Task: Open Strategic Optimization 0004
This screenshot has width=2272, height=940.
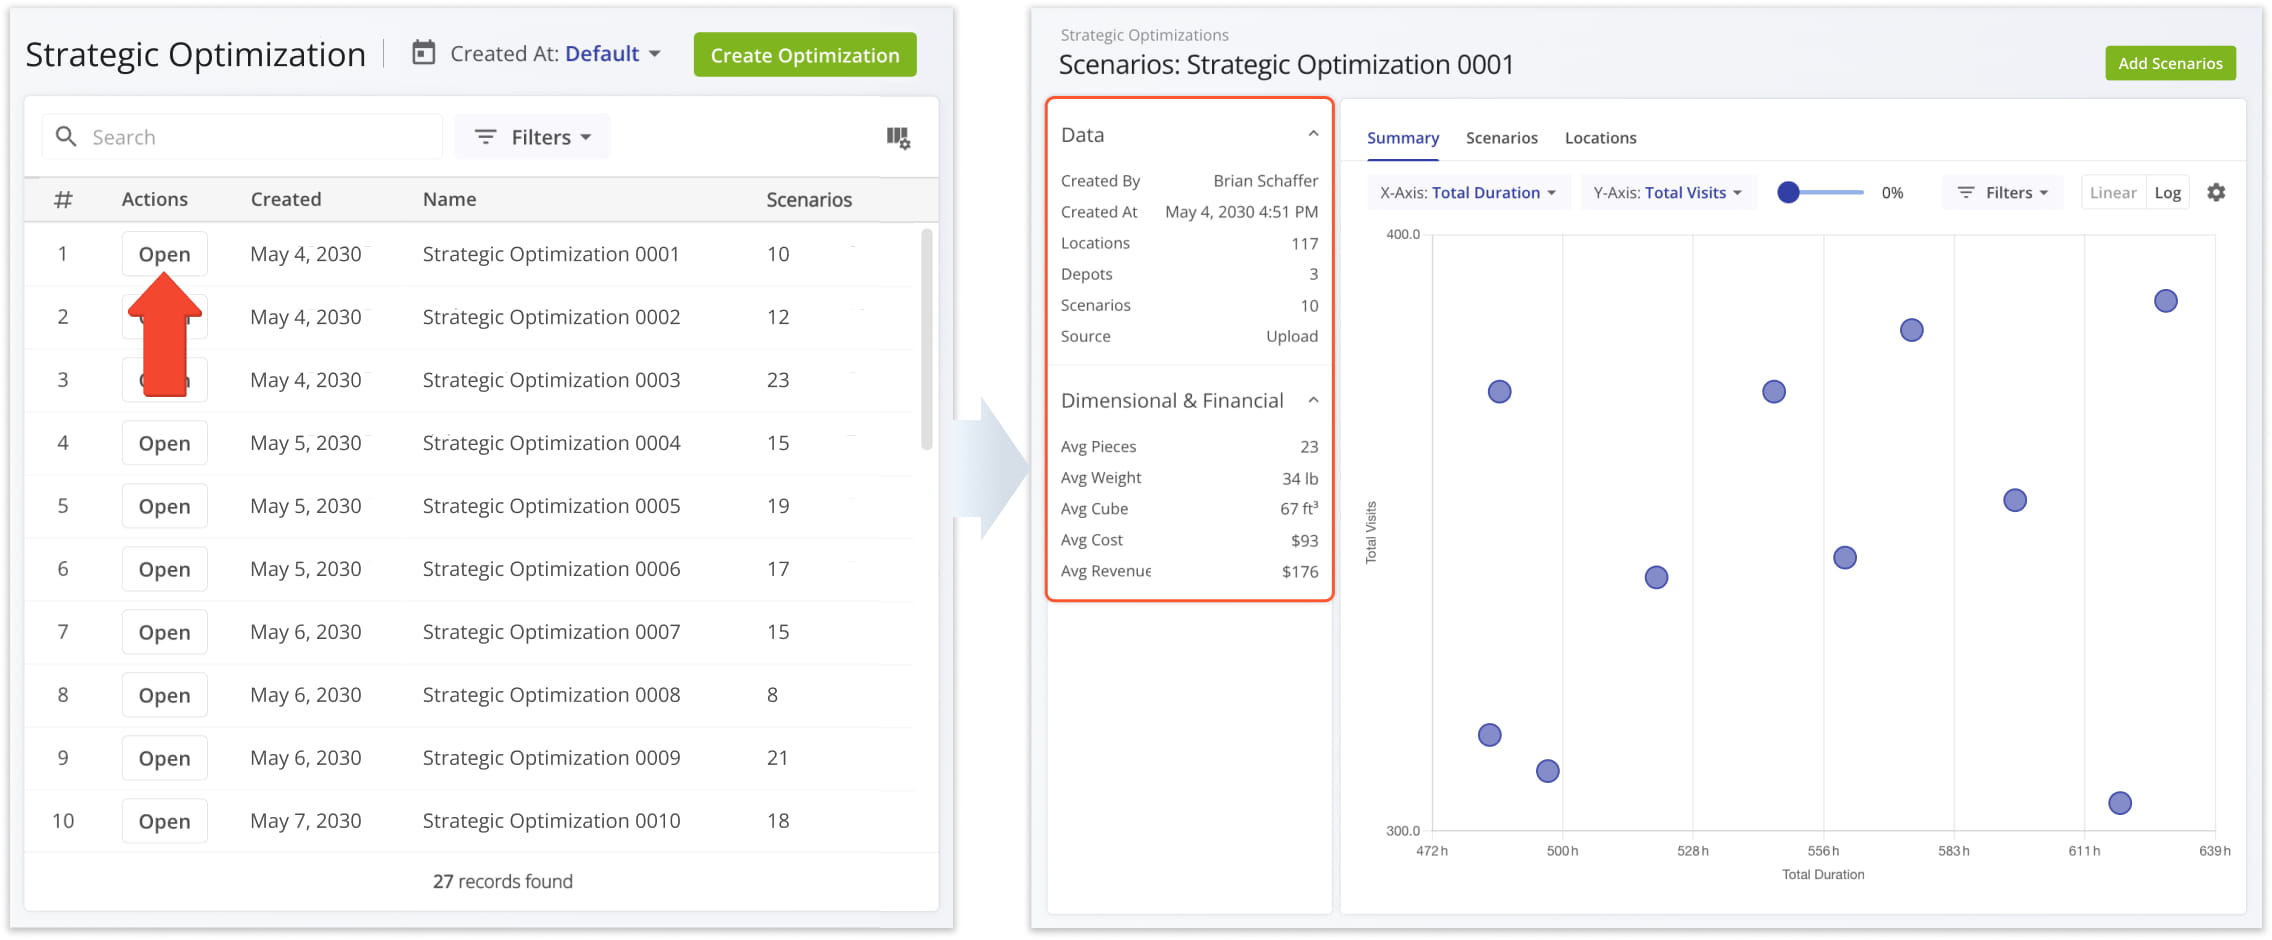Action: pos(164,443)
